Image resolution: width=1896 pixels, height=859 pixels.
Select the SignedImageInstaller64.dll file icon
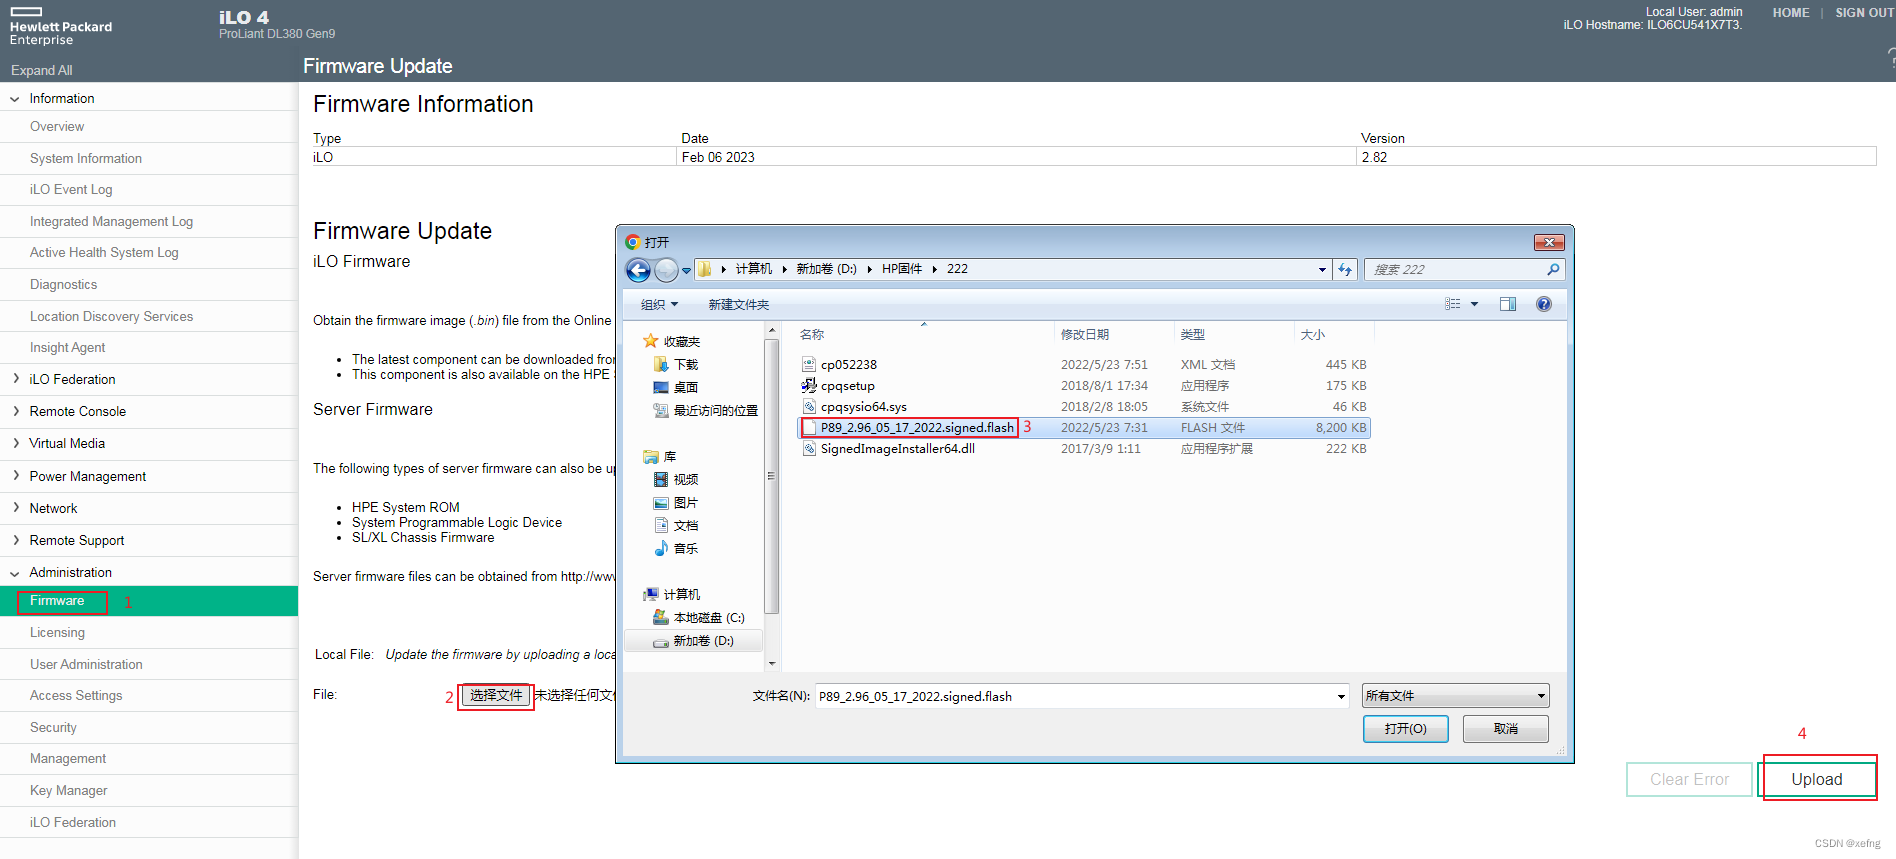809,449
